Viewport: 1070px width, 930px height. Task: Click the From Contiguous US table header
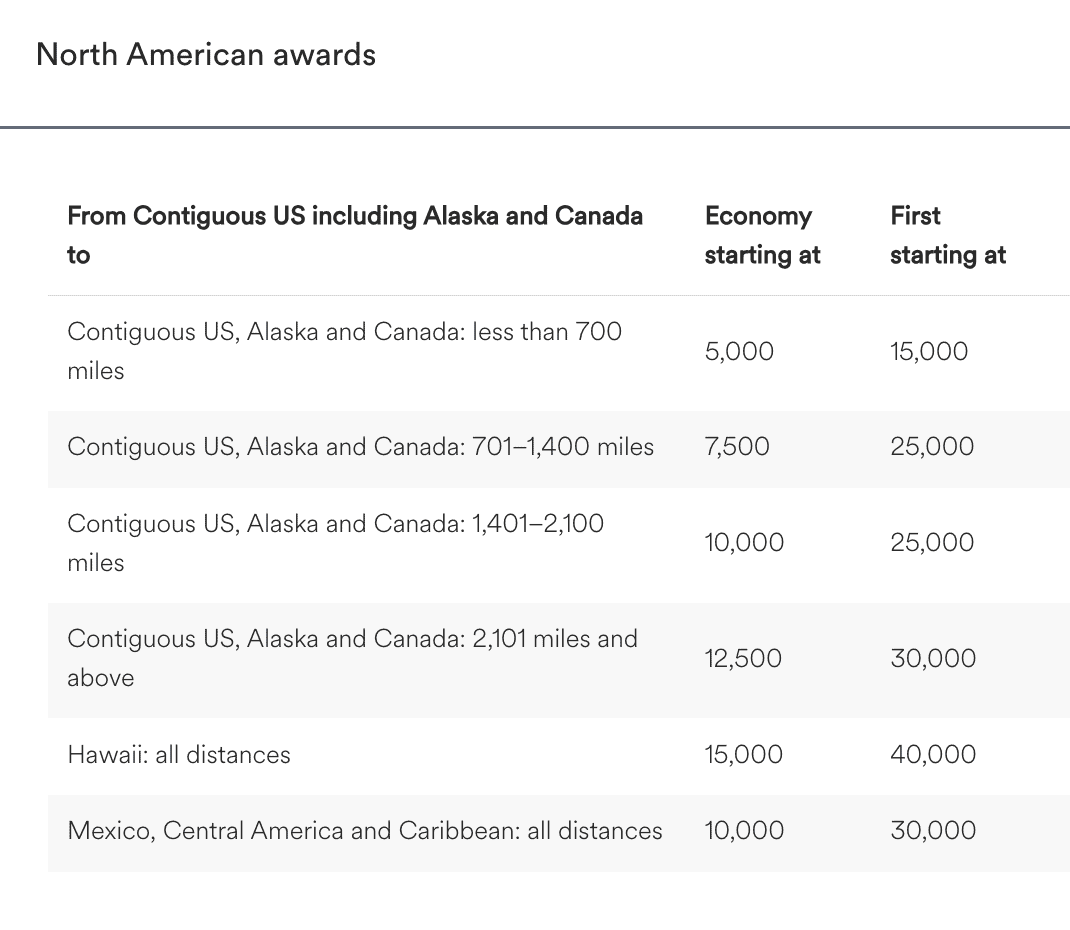[355, 235]
